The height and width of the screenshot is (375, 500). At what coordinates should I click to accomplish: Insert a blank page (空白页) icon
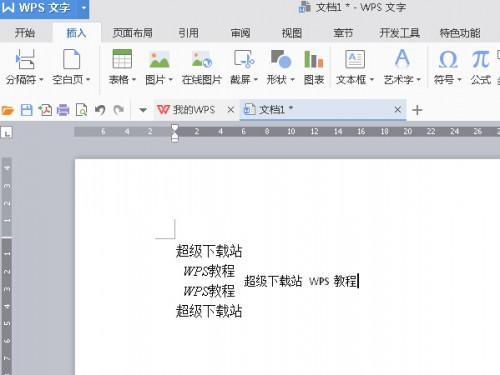tap(71, 59)
